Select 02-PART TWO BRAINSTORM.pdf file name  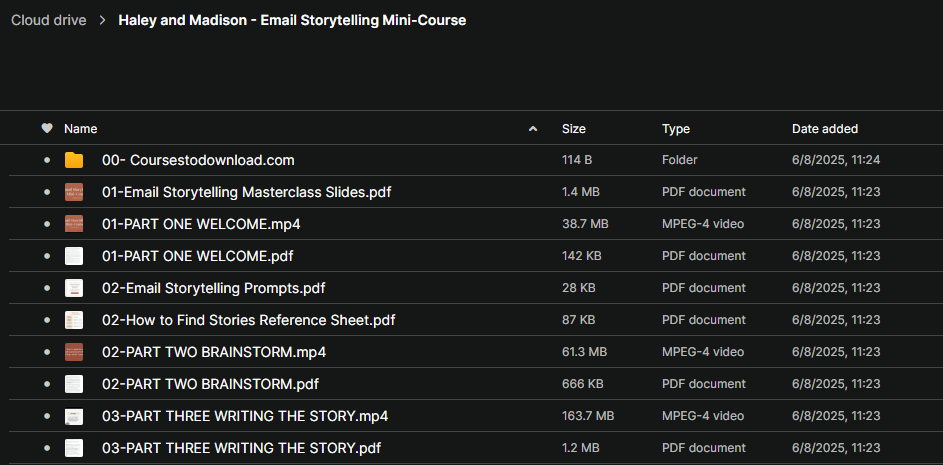click(210, 384)
